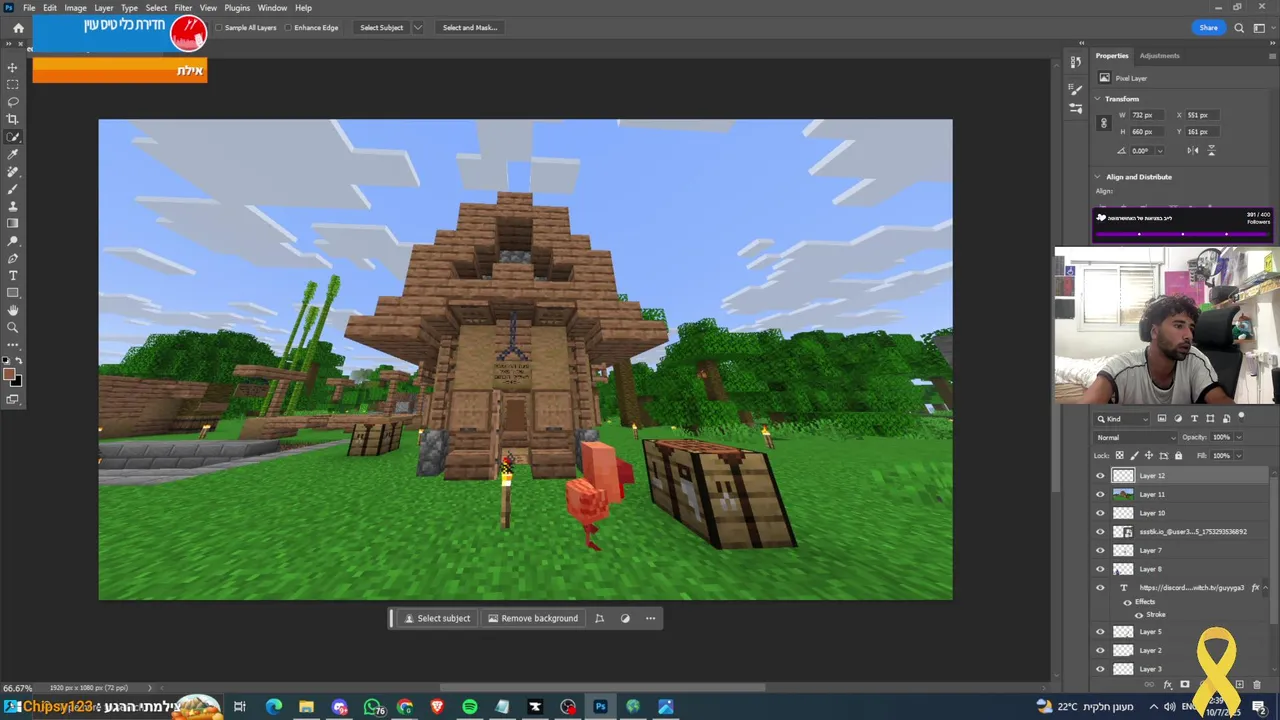Screen dimensions: 1280x720
Task: Switch to the Adjustments tab
Action: point(1160,56)
